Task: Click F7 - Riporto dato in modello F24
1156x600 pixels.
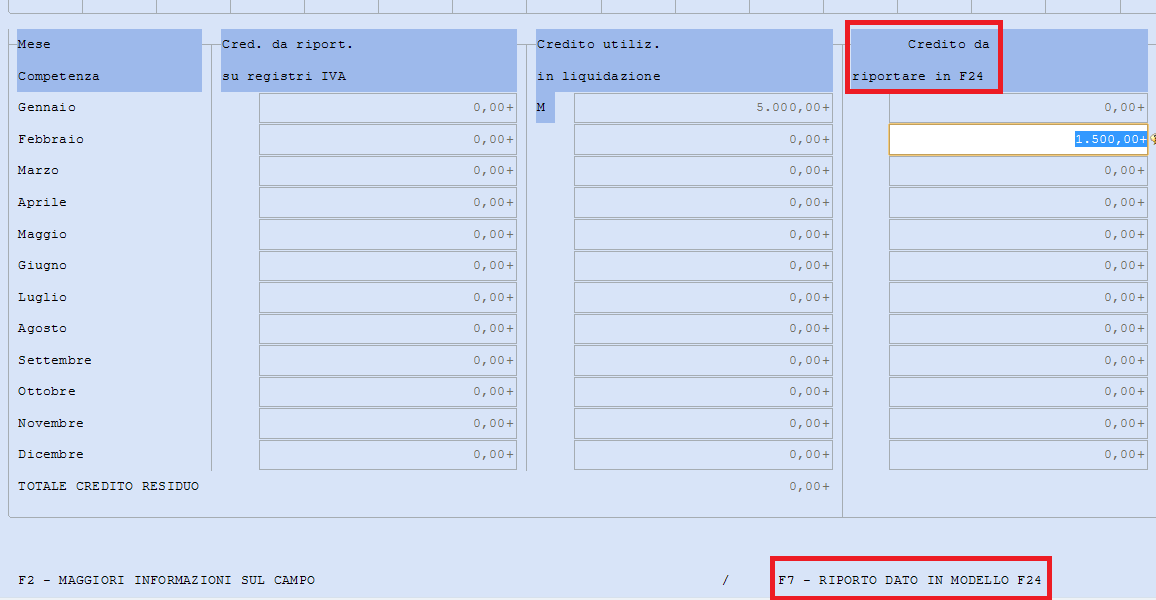Action: (910, 580)
